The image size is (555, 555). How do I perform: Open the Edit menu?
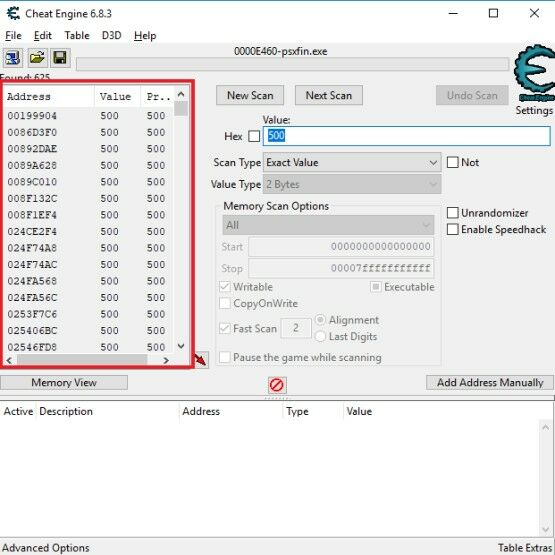(43, 36)
